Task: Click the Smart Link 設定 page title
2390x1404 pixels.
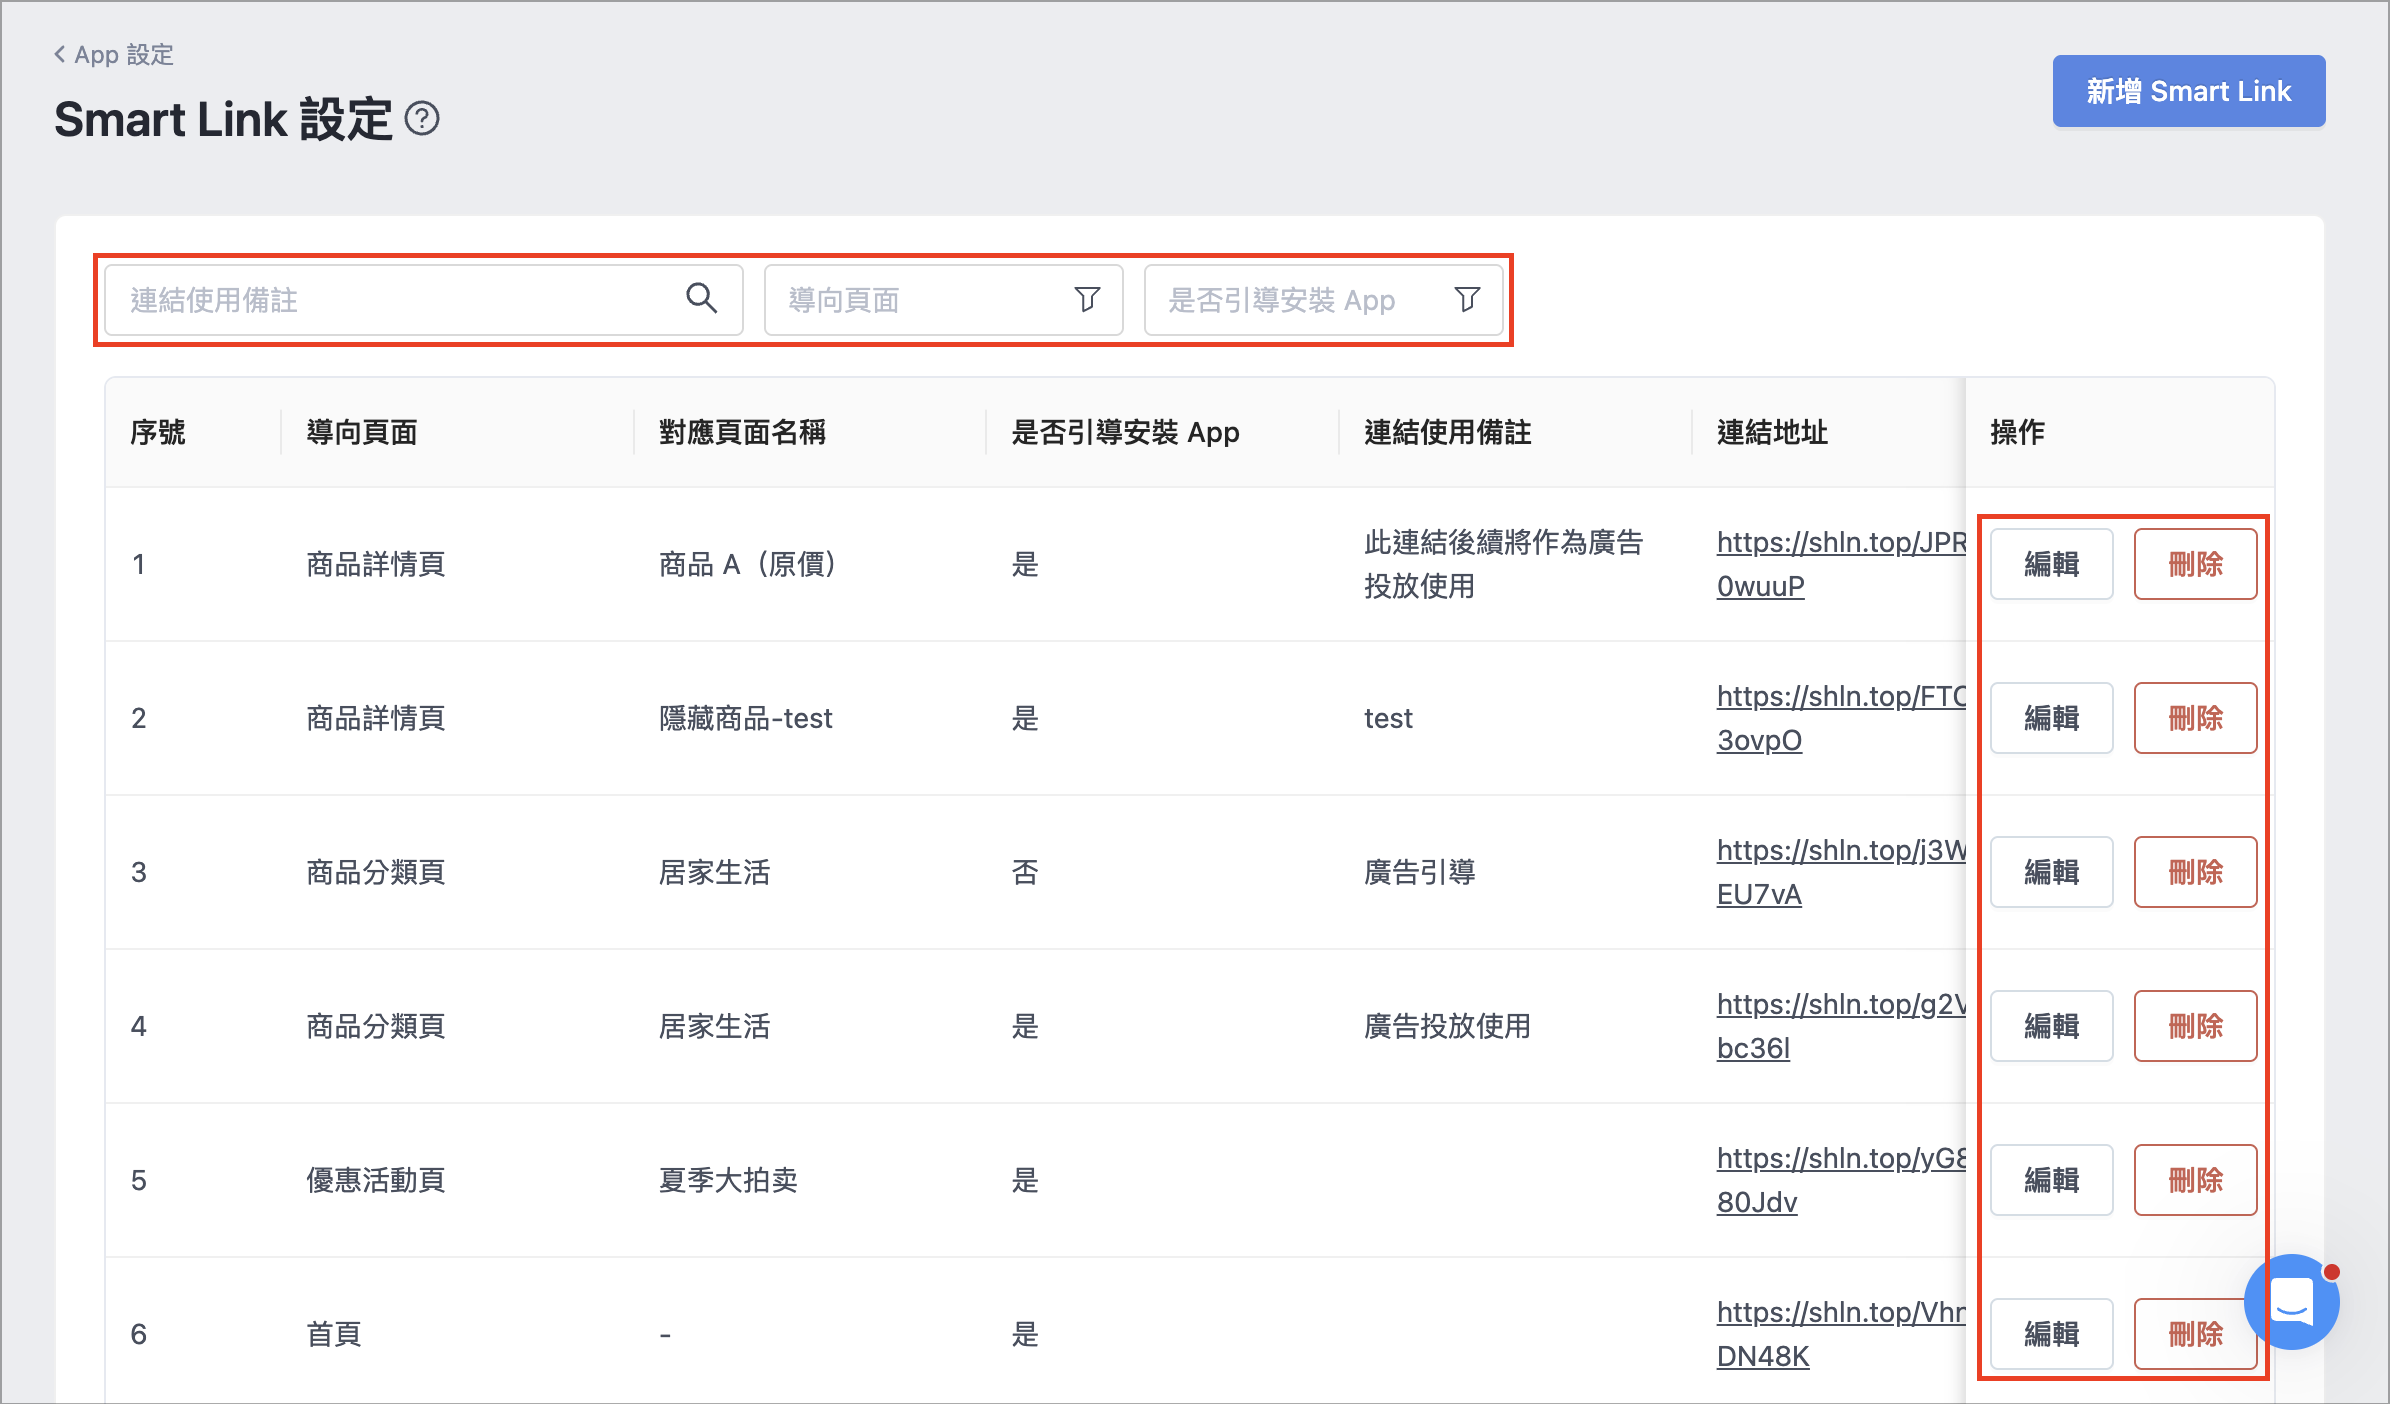Action: click(223, 119)
